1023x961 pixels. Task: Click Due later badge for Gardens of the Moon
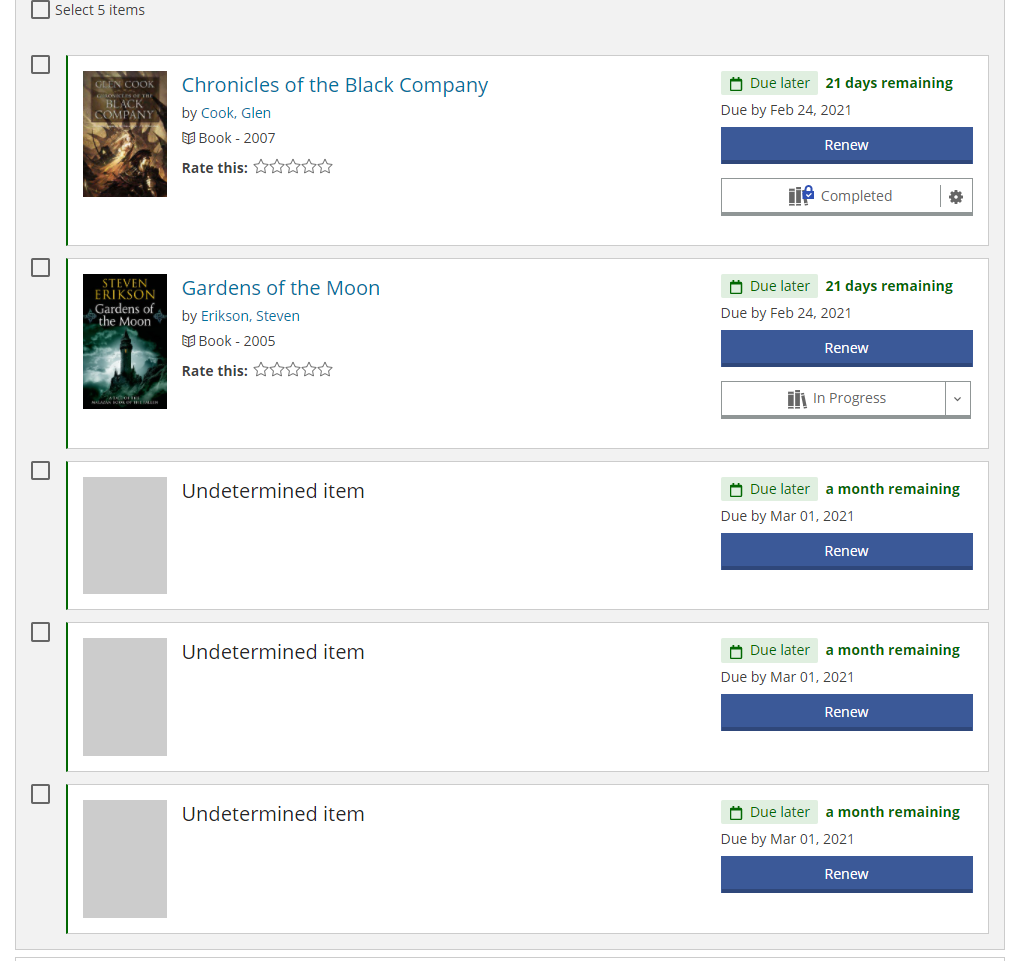tap(769, 286)
